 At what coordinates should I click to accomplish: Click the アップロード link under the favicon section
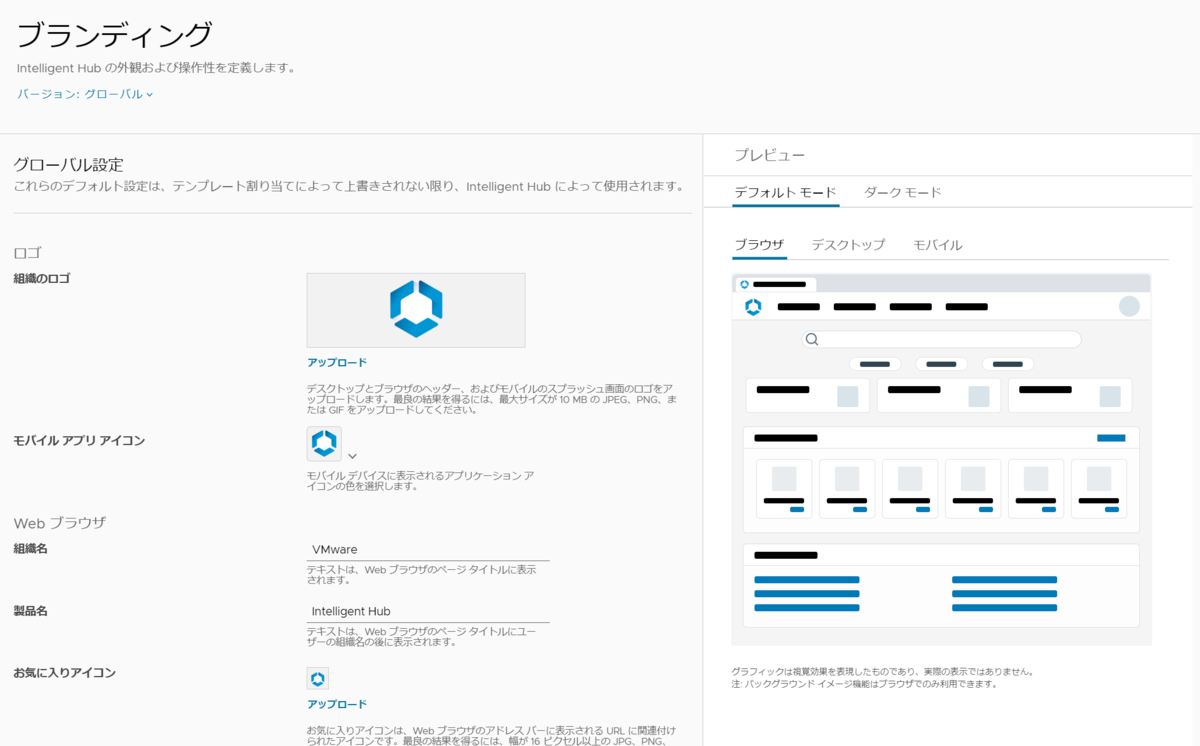(x=337, y=704)
